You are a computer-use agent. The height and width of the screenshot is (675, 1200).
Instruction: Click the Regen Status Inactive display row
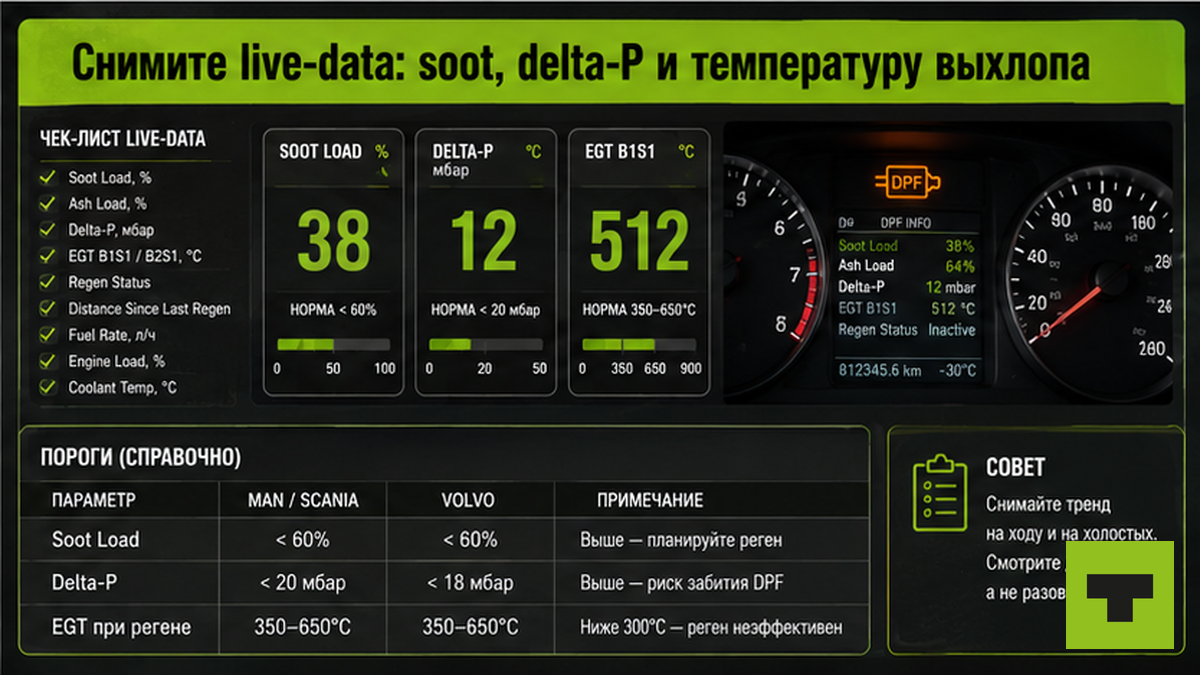[906, 330]
